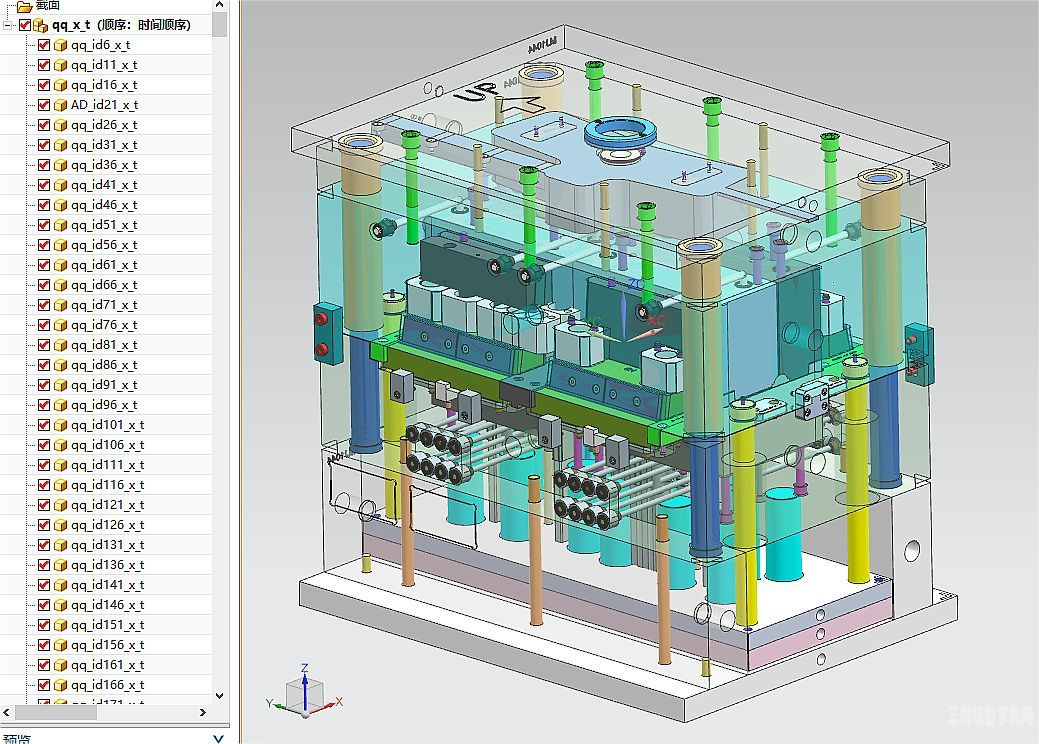Click the part icon of qq_id66_x_t
Image resolution: width=1039 pixels, height=744 pixels.
(60, 285)
